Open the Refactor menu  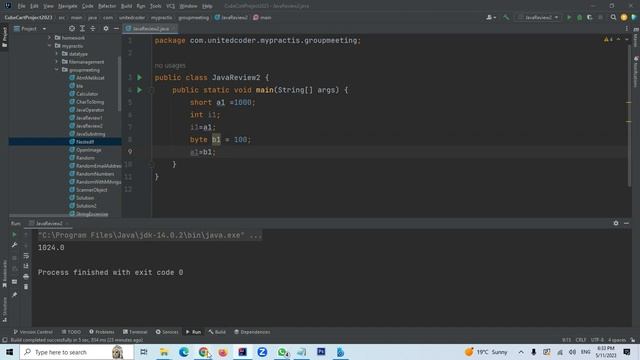pos(107,6)
